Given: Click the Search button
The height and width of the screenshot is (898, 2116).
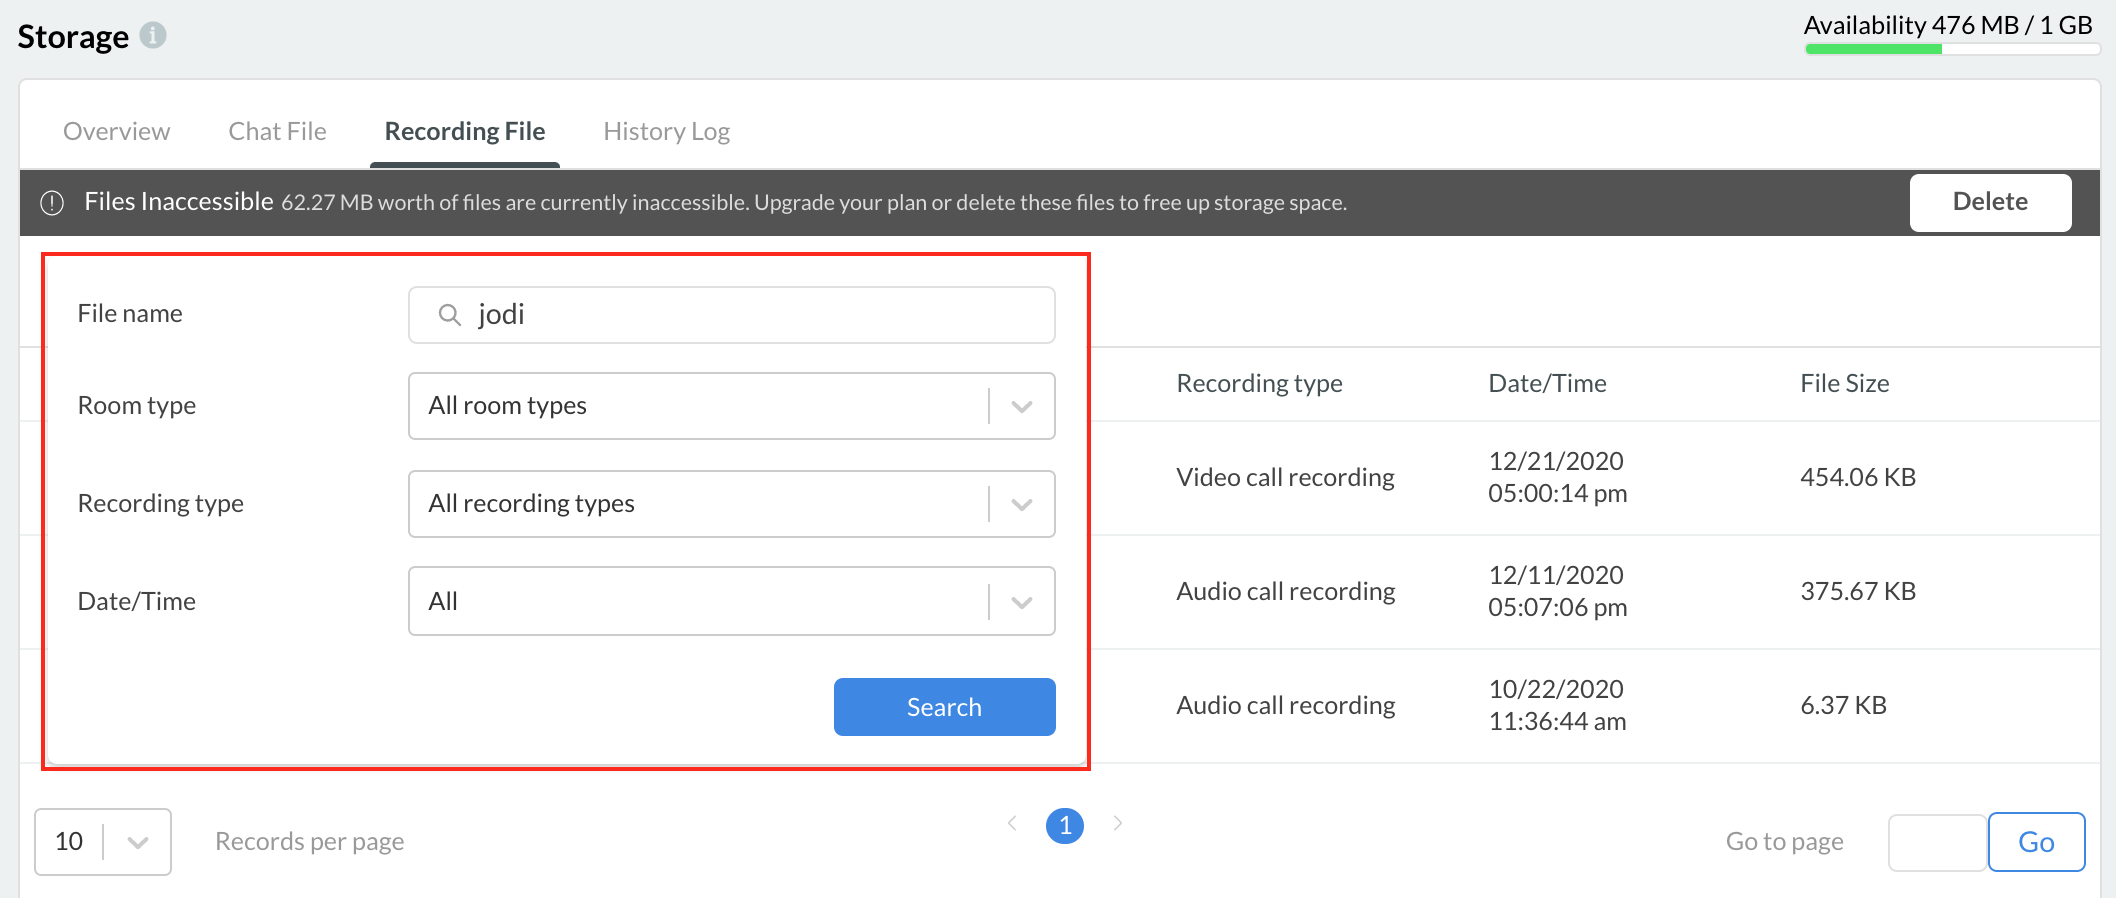Looking at the screenshot, I should [x=945, y=707].
